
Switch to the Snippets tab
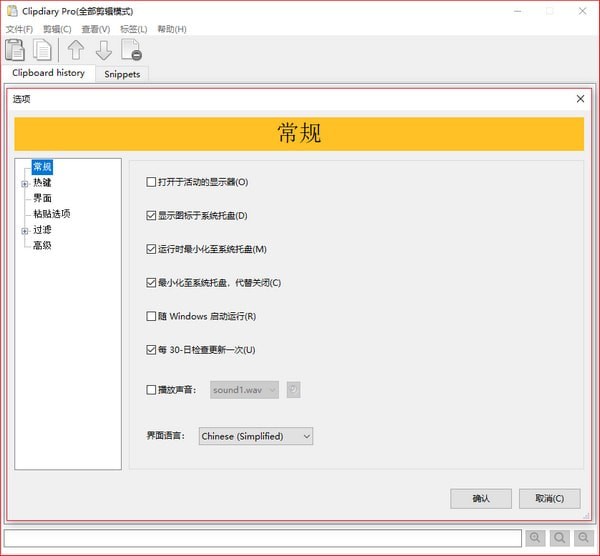122,74
